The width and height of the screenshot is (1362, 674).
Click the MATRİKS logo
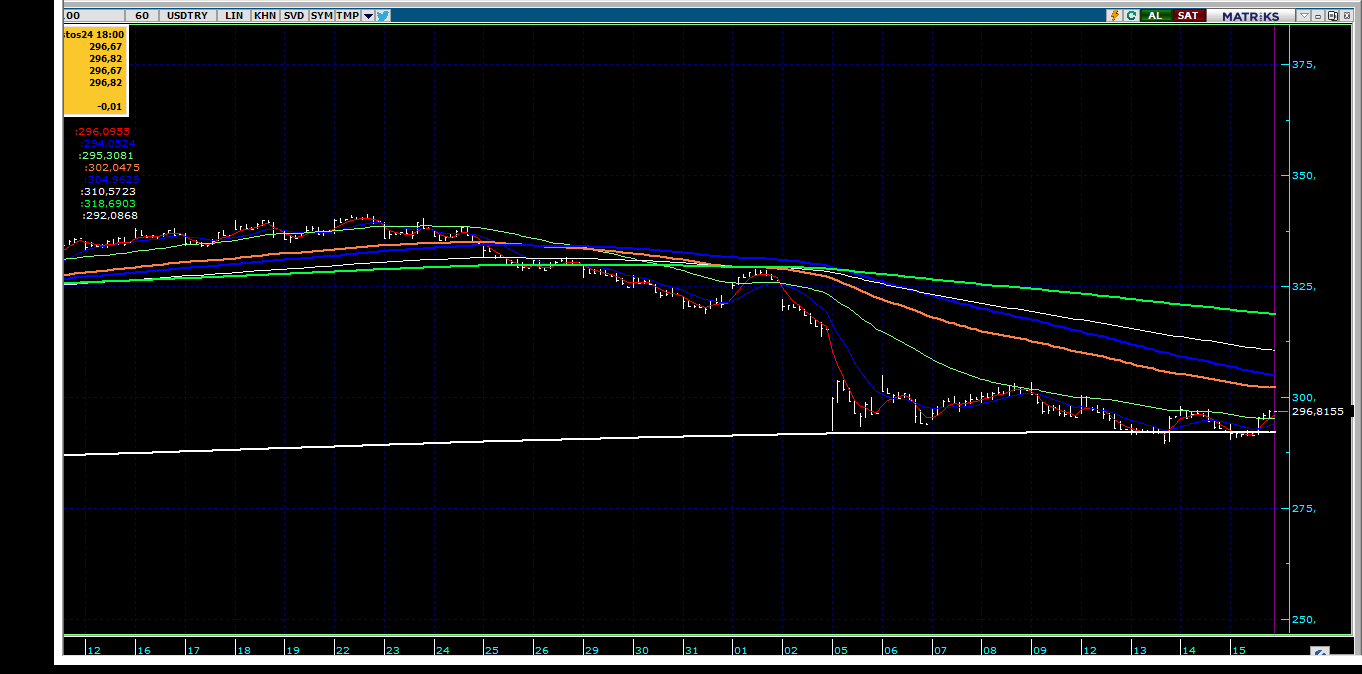[x=1251, y=16]
